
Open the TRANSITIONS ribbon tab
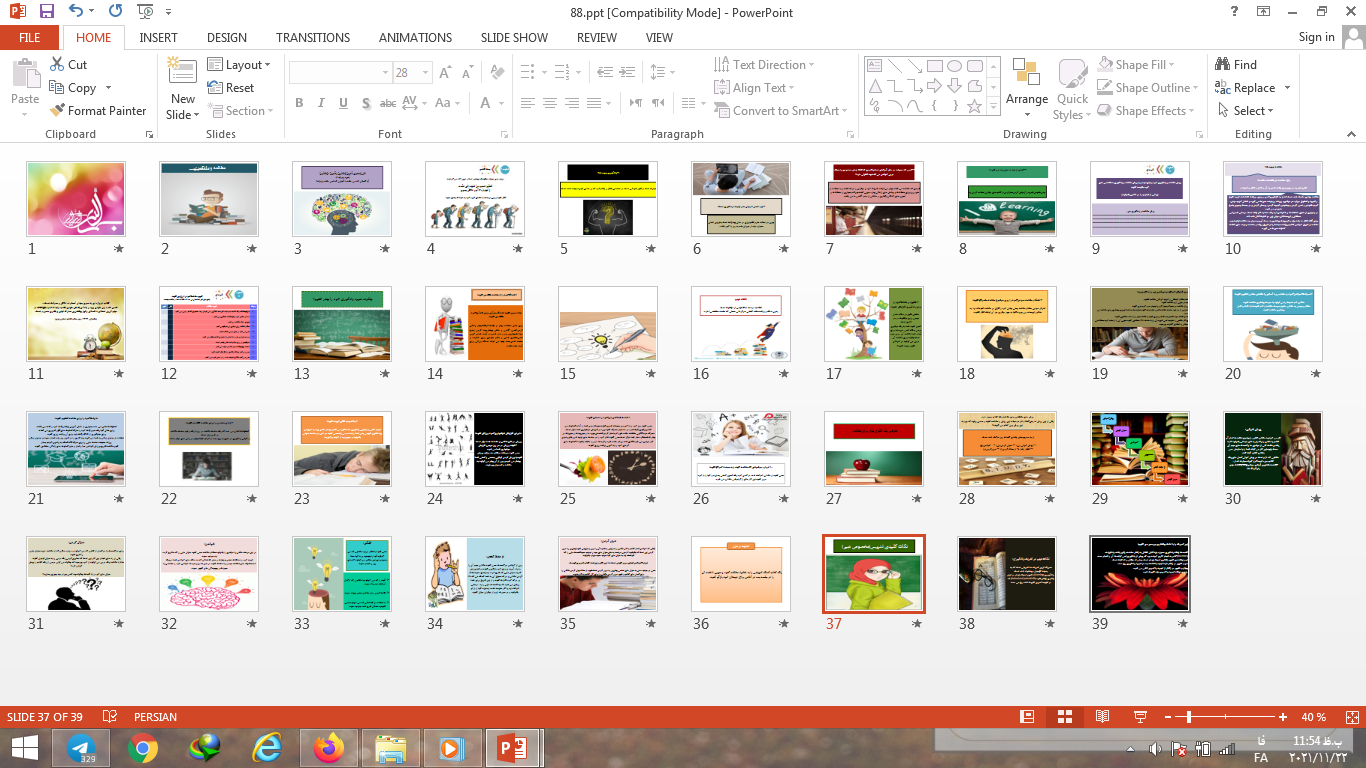(x=313, y=38)
